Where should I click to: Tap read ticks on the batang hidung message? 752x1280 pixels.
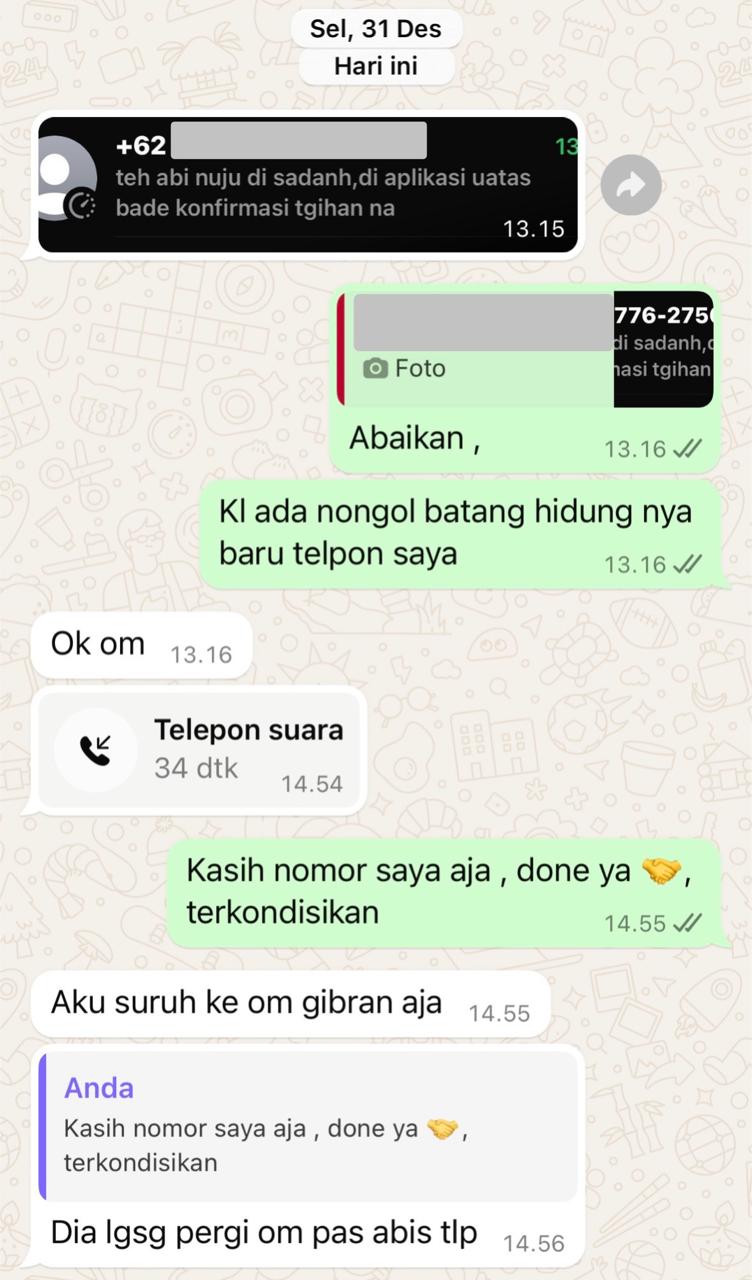click(x=687, y=565)
